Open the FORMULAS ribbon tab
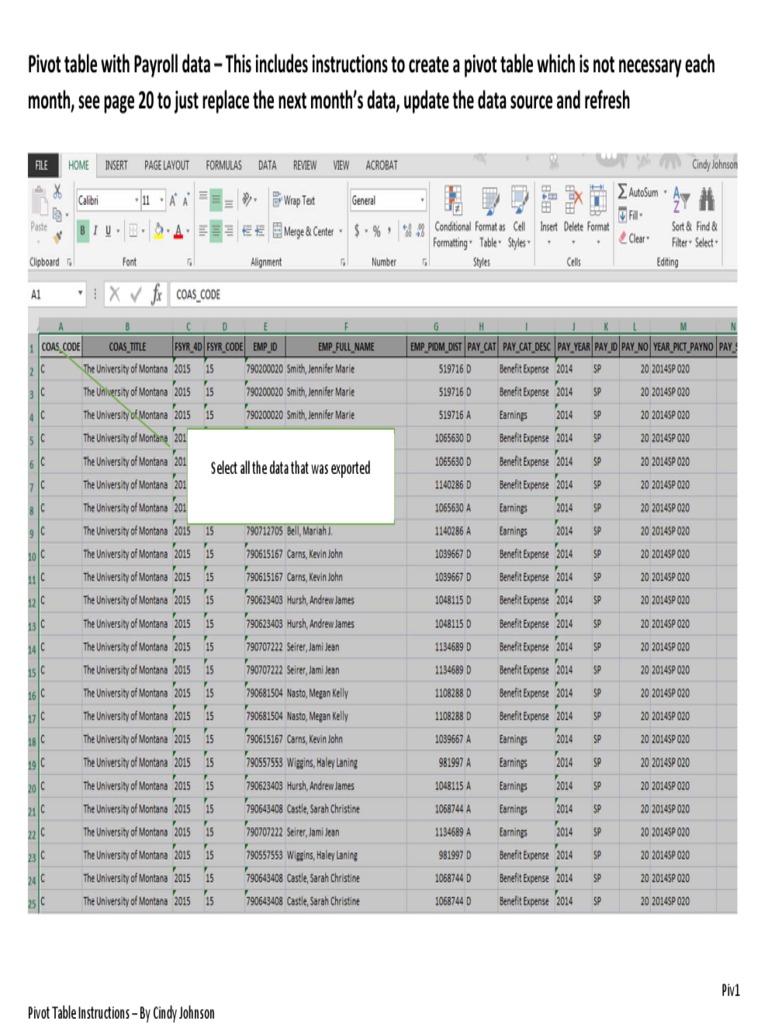 coord(224,166)
